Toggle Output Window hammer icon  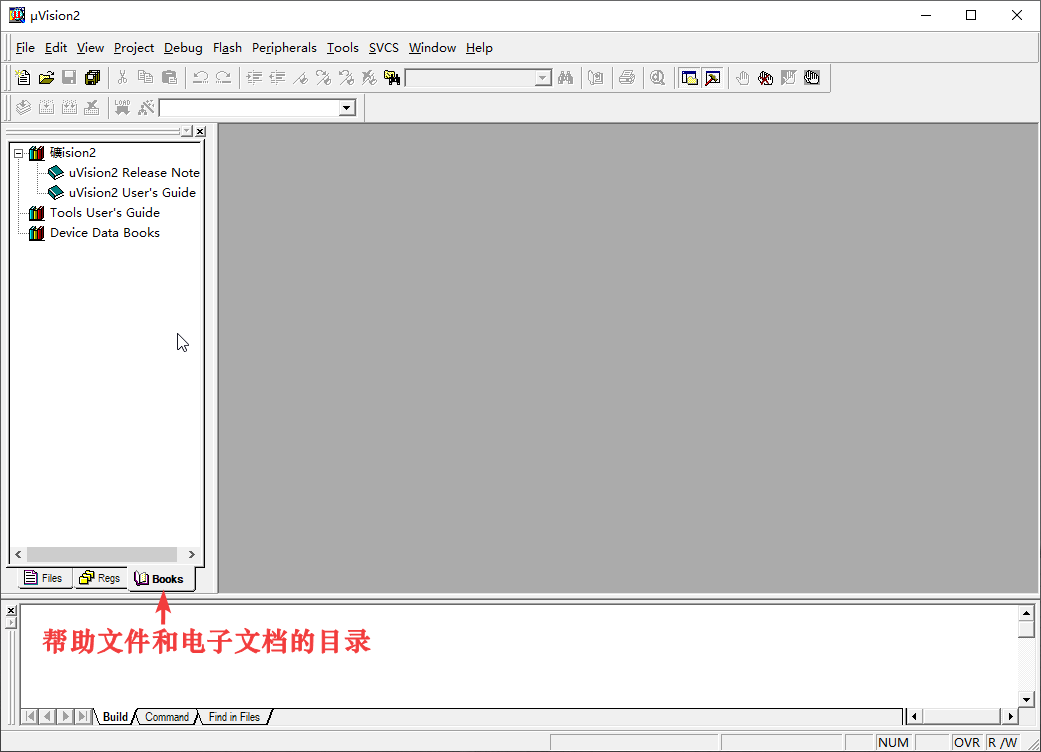click(713, 78)
